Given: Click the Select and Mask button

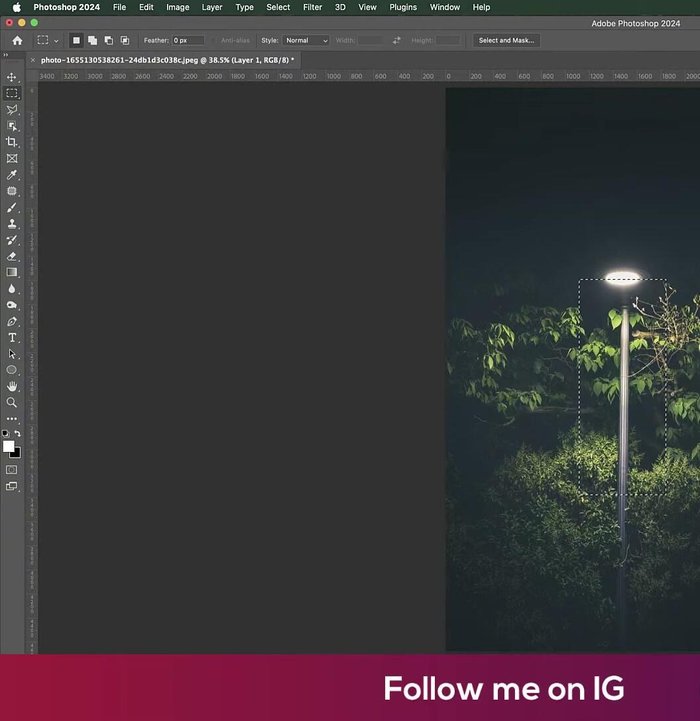Looking at the screenshot, I should click(x=506, y=41).
